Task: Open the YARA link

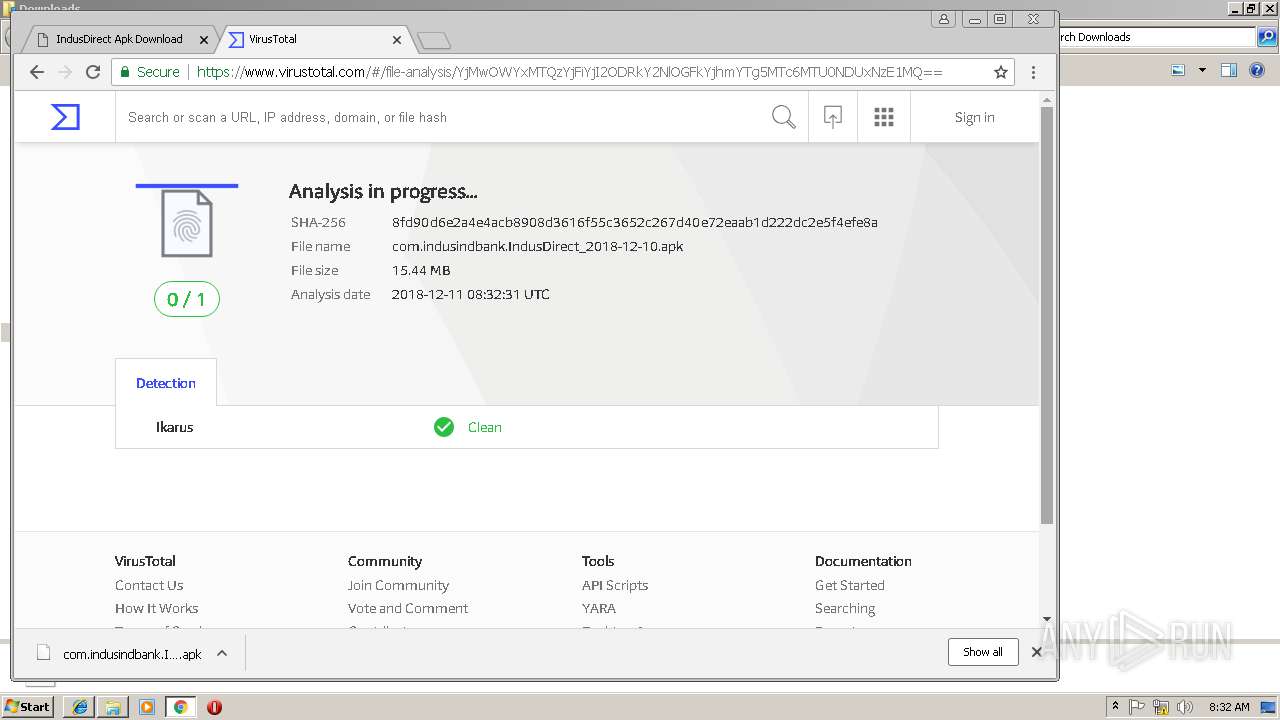Action: tap(599, 608)
